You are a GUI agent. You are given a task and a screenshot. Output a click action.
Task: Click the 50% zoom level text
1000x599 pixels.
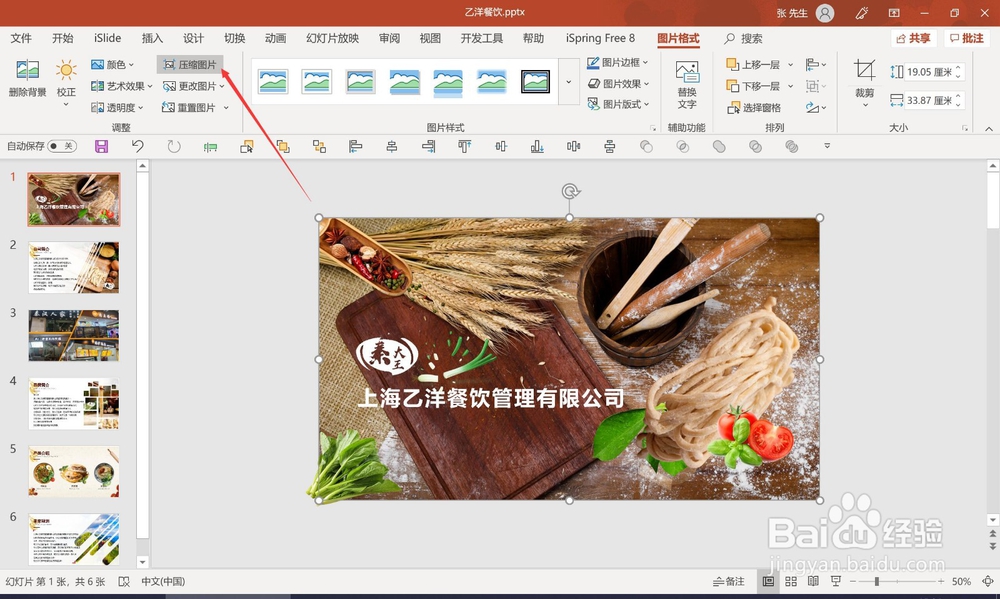(961, 581)
